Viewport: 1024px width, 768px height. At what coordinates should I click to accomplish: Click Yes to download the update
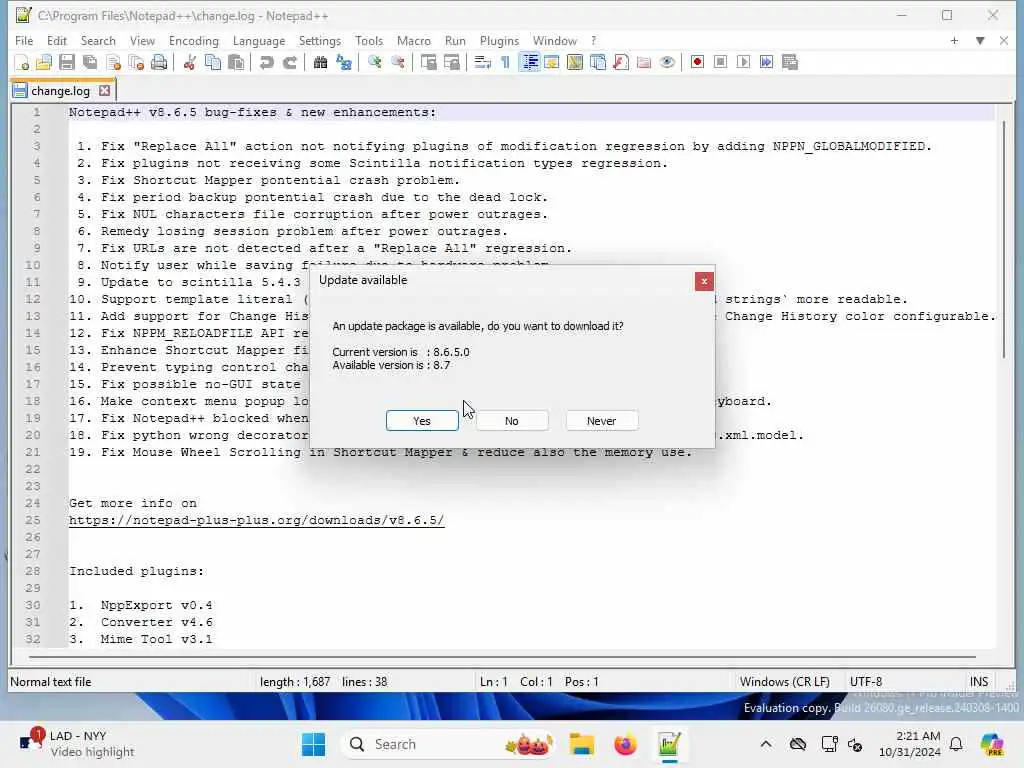click(x=422, y=421)
